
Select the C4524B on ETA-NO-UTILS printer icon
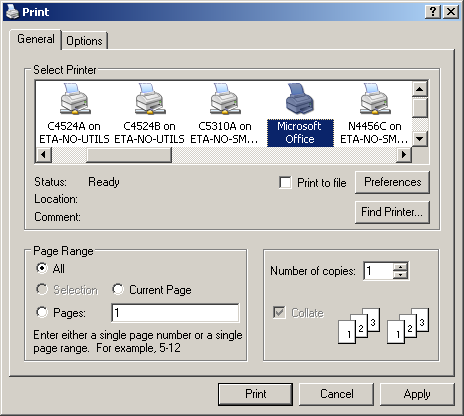pyautogui.click(x=150, y=99)
